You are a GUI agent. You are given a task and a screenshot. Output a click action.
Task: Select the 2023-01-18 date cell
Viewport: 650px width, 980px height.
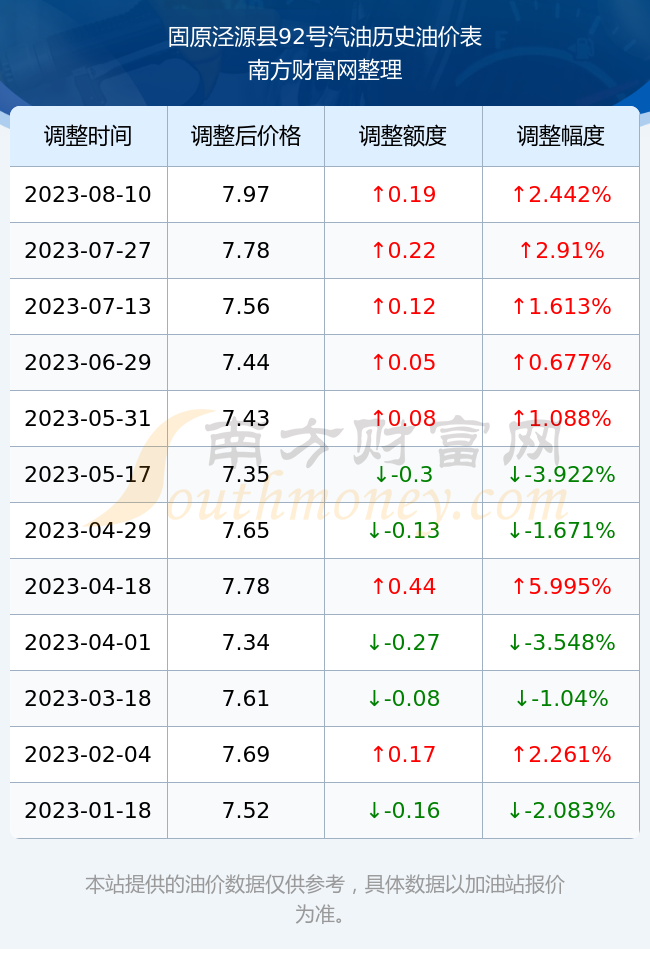pos(88,811)
